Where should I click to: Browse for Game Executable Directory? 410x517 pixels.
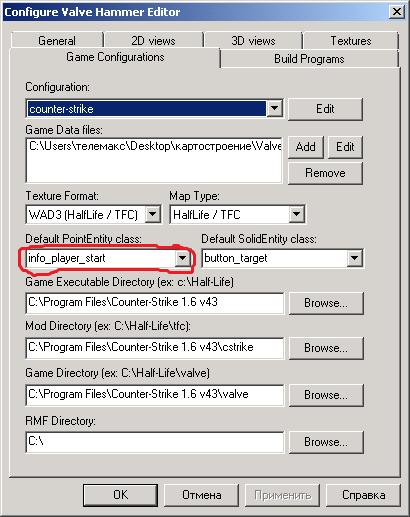point(326,303)
